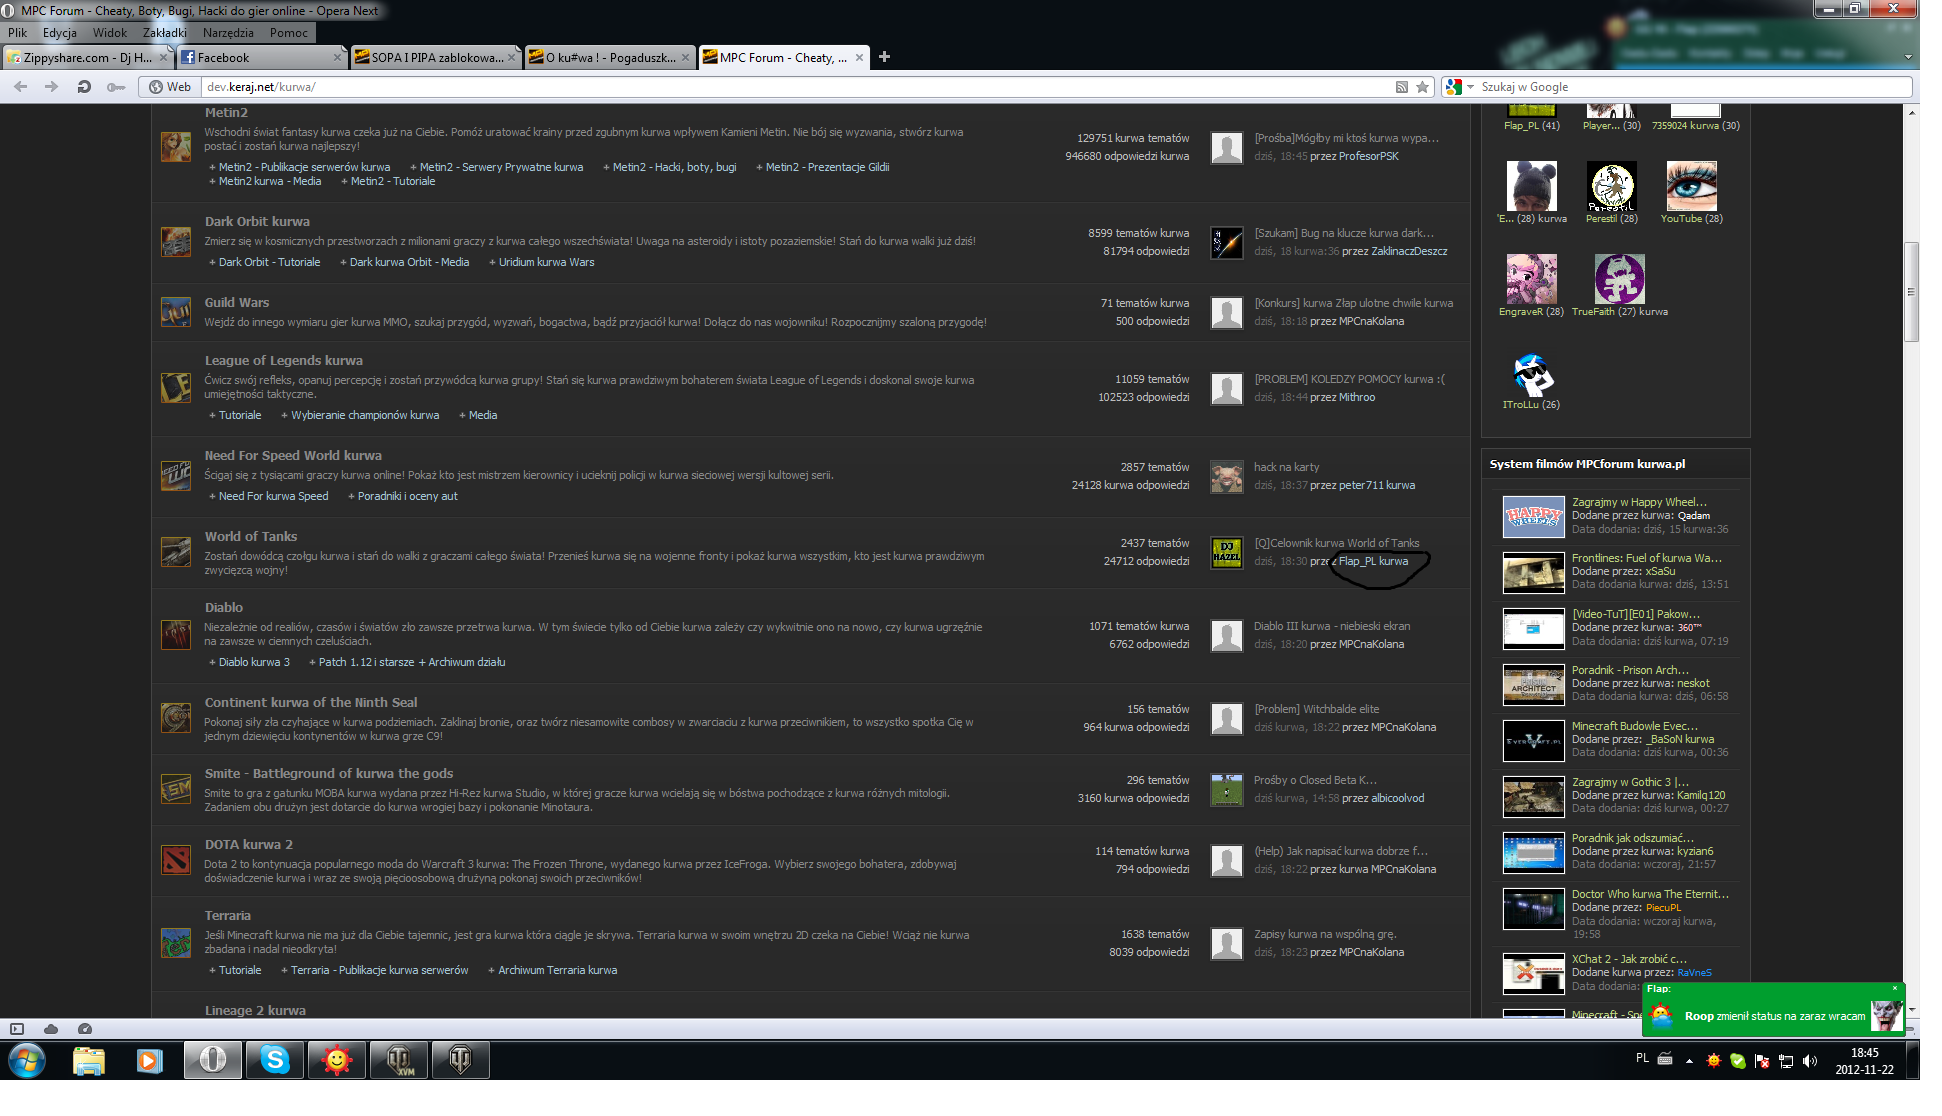Open the Widok menu
The width and height of the screenshot is (1942, 1116).
coord(110,33)
